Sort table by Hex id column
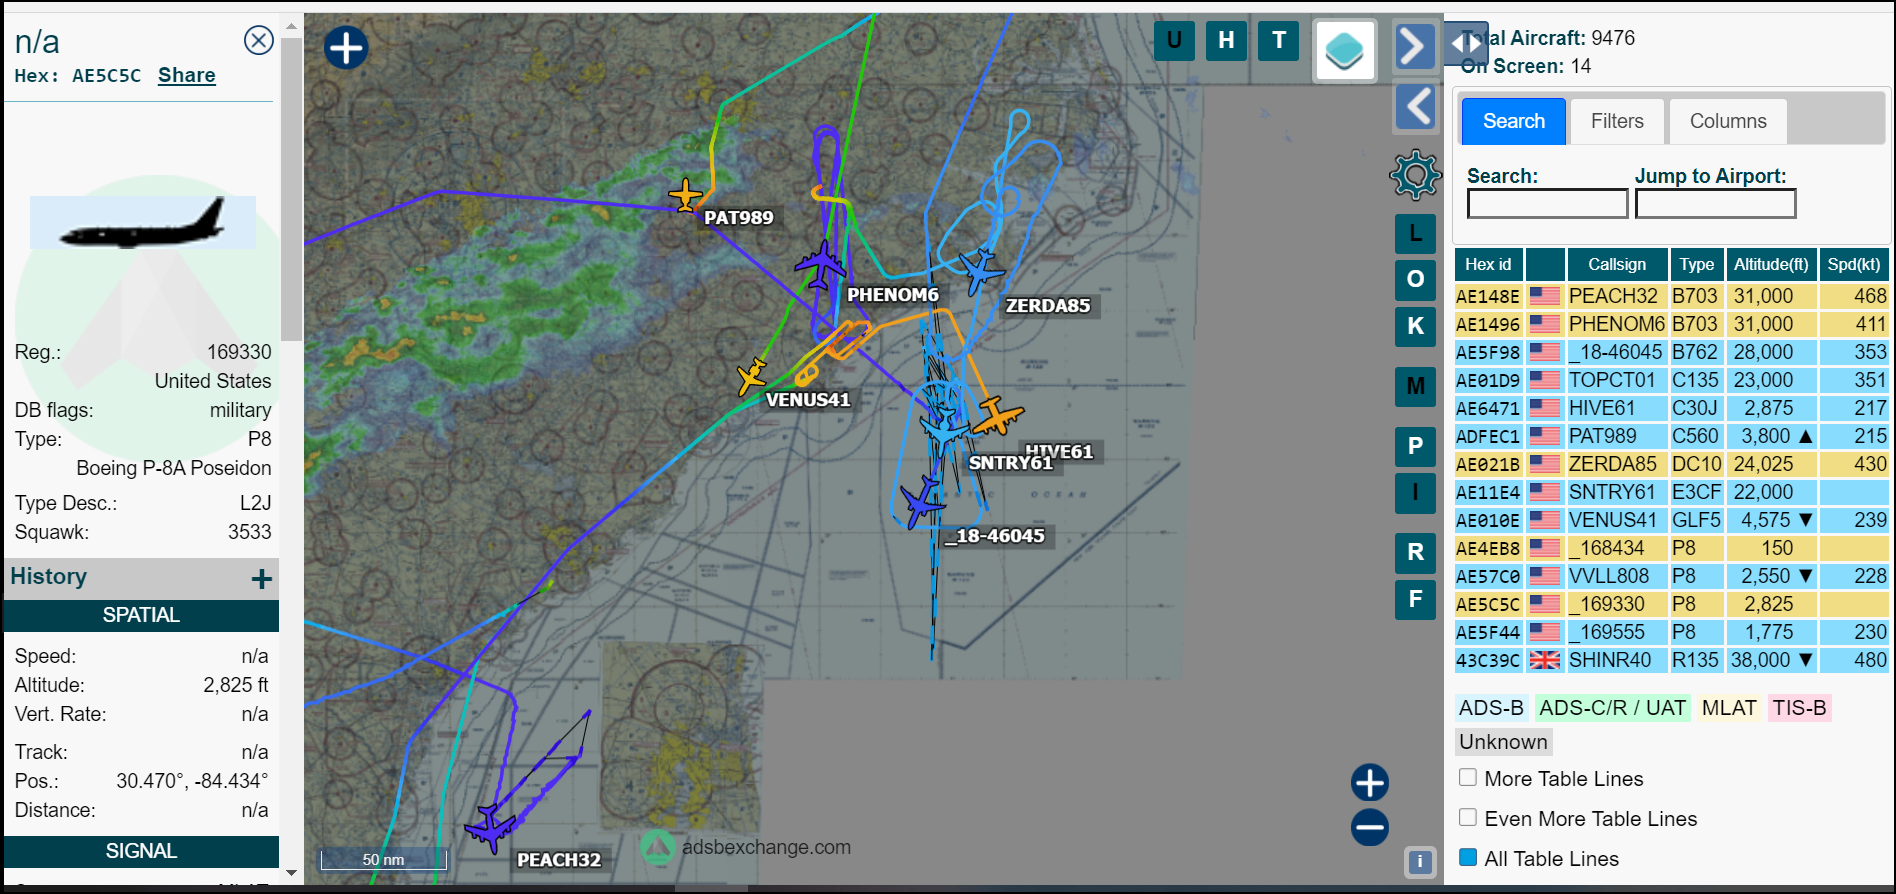Image resolution: width=1896 pixels, height=894 pixels. 1488,265
